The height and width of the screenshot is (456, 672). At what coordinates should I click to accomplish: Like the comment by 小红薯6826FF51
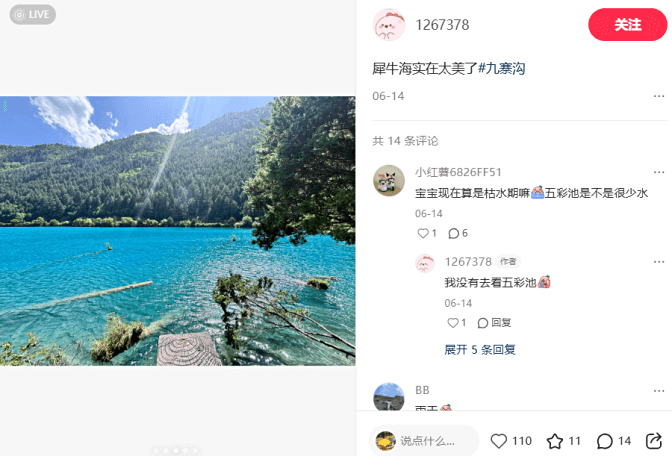pyautogui.click(x=423, y=233)
